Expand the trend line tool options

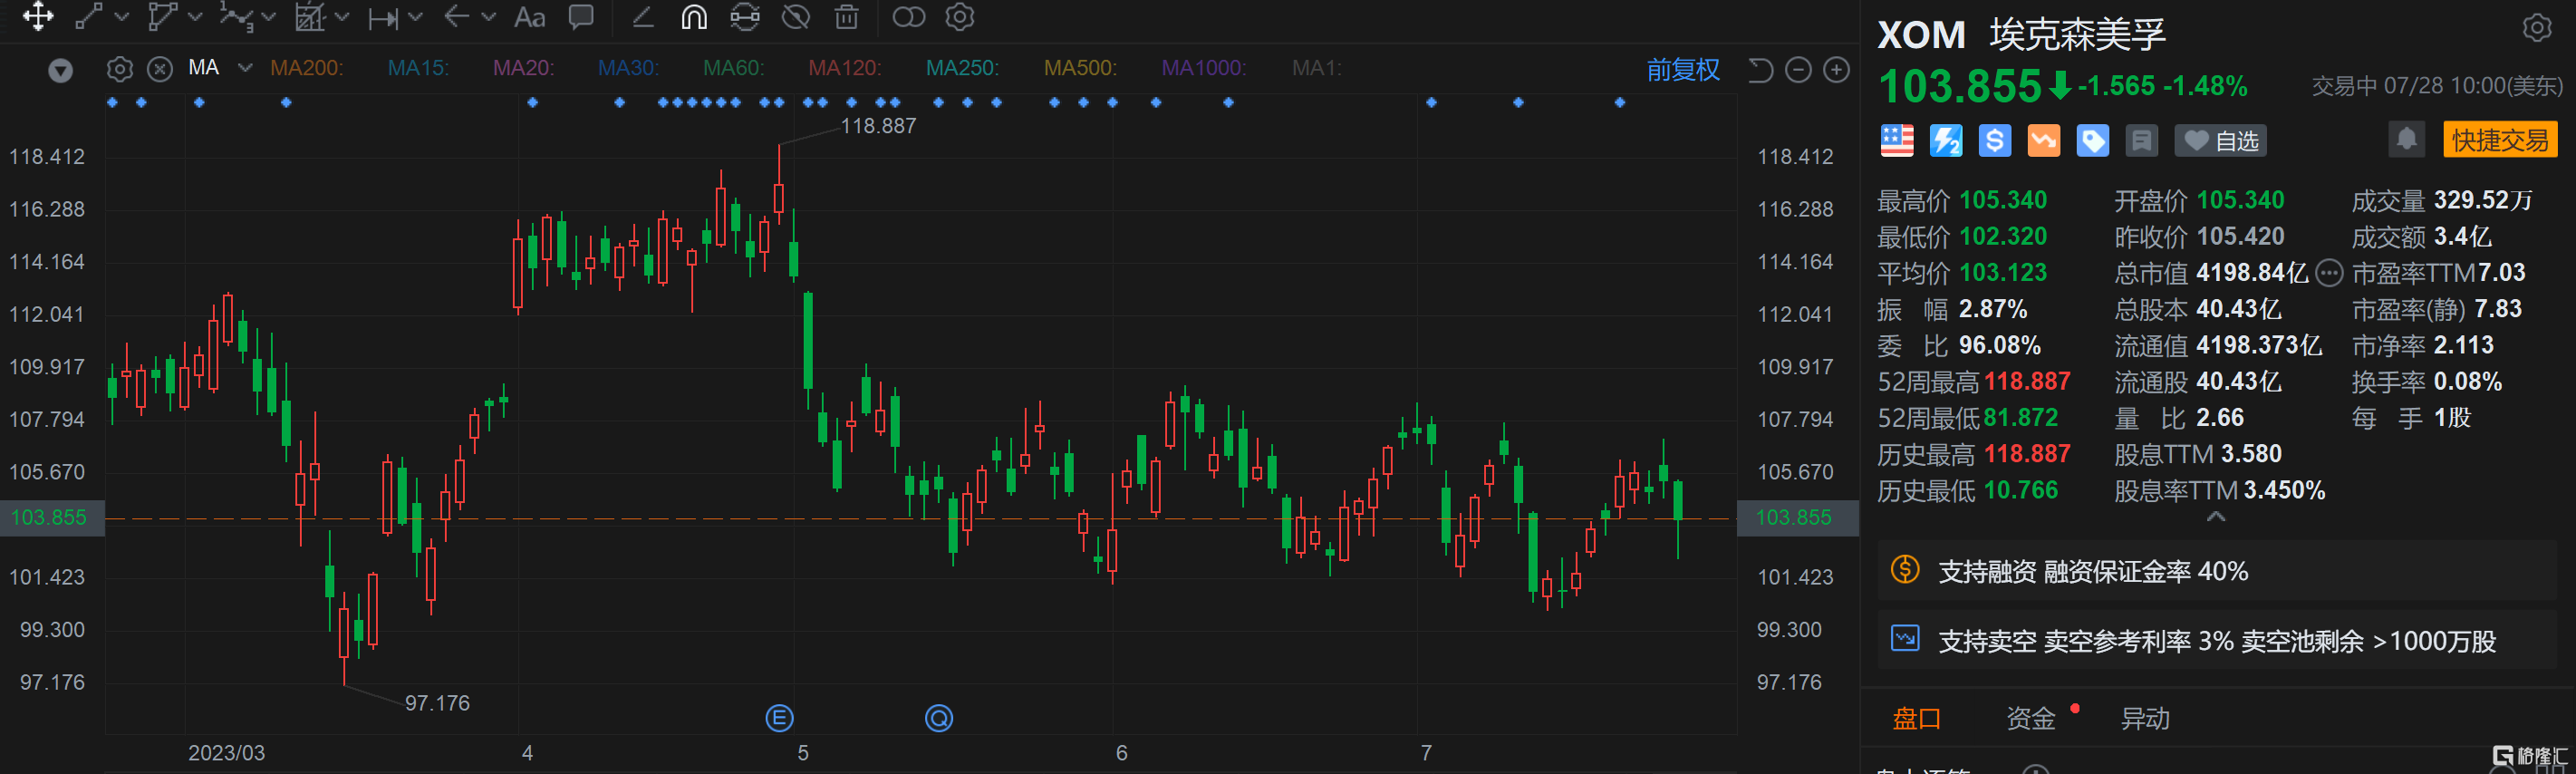(x=122, y=17)
